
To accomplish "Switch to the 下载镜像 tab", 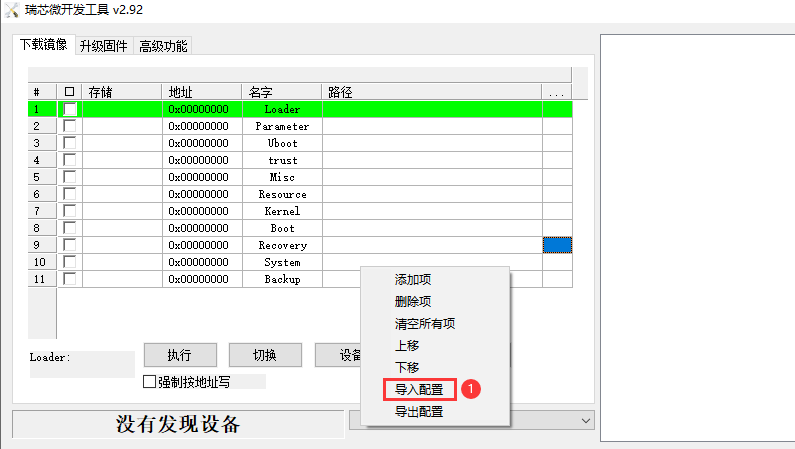I will pos(44,45).
